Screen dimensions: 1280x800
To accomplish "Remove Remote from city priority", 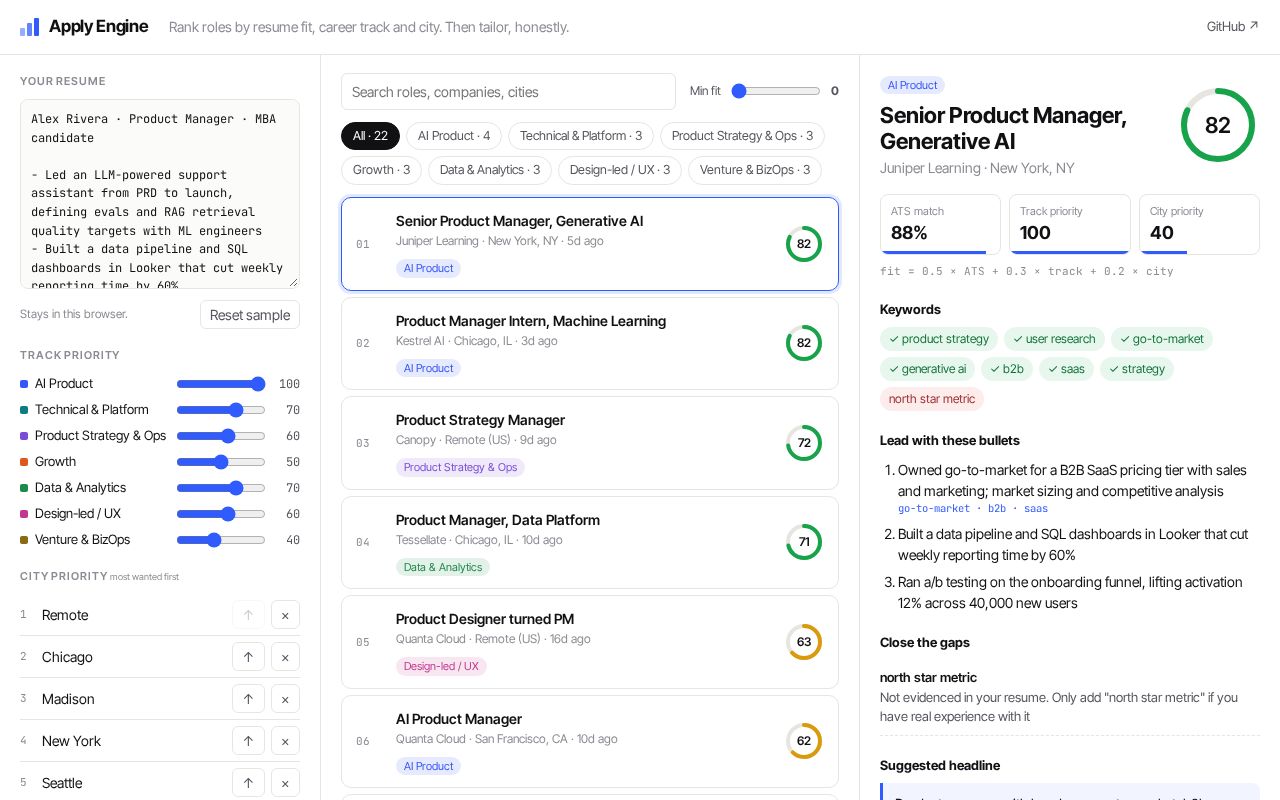I will coord(285,615).
